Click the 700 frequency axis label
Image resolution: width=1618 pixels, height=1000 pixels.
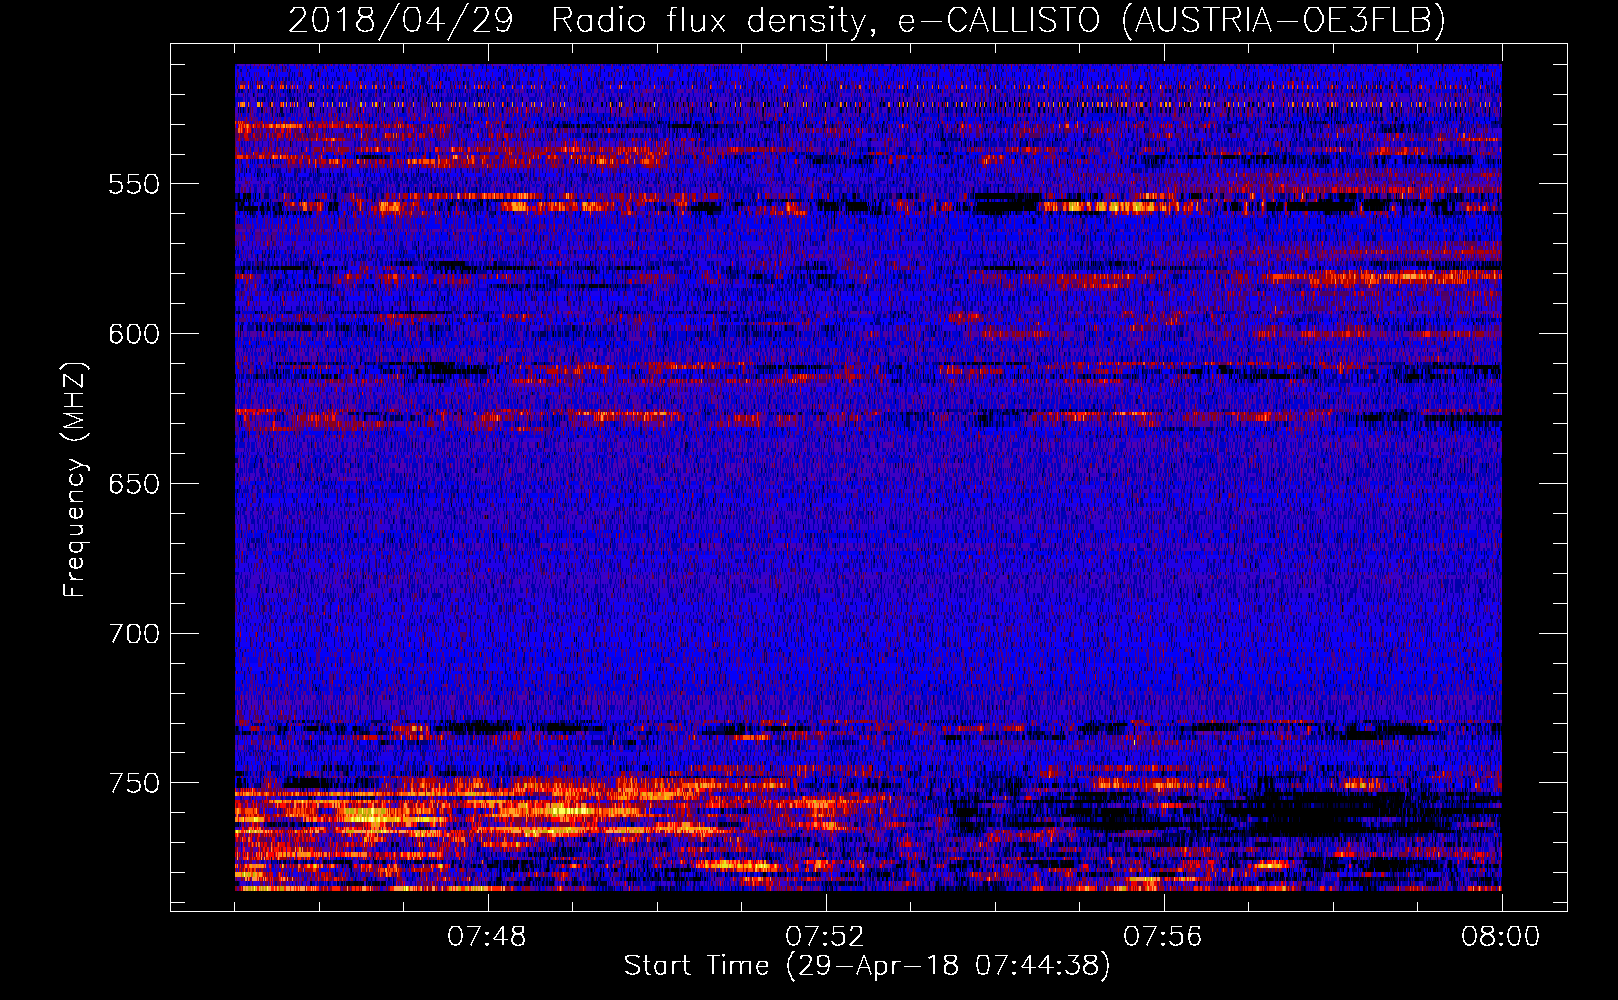click(x=133, y=634)
